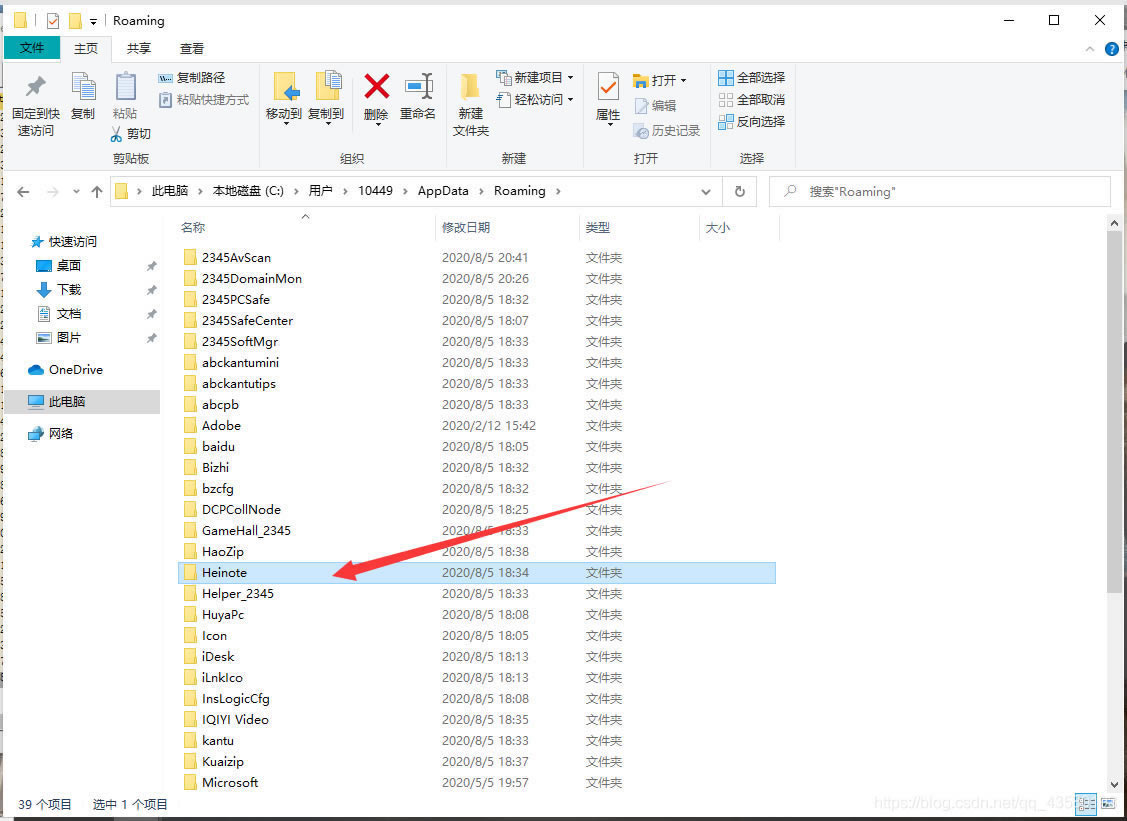Image resolution: width=1127 pixels, height=821 pixels.
Task: Refresh the Roaming folder view
Action: click(740, 192)
